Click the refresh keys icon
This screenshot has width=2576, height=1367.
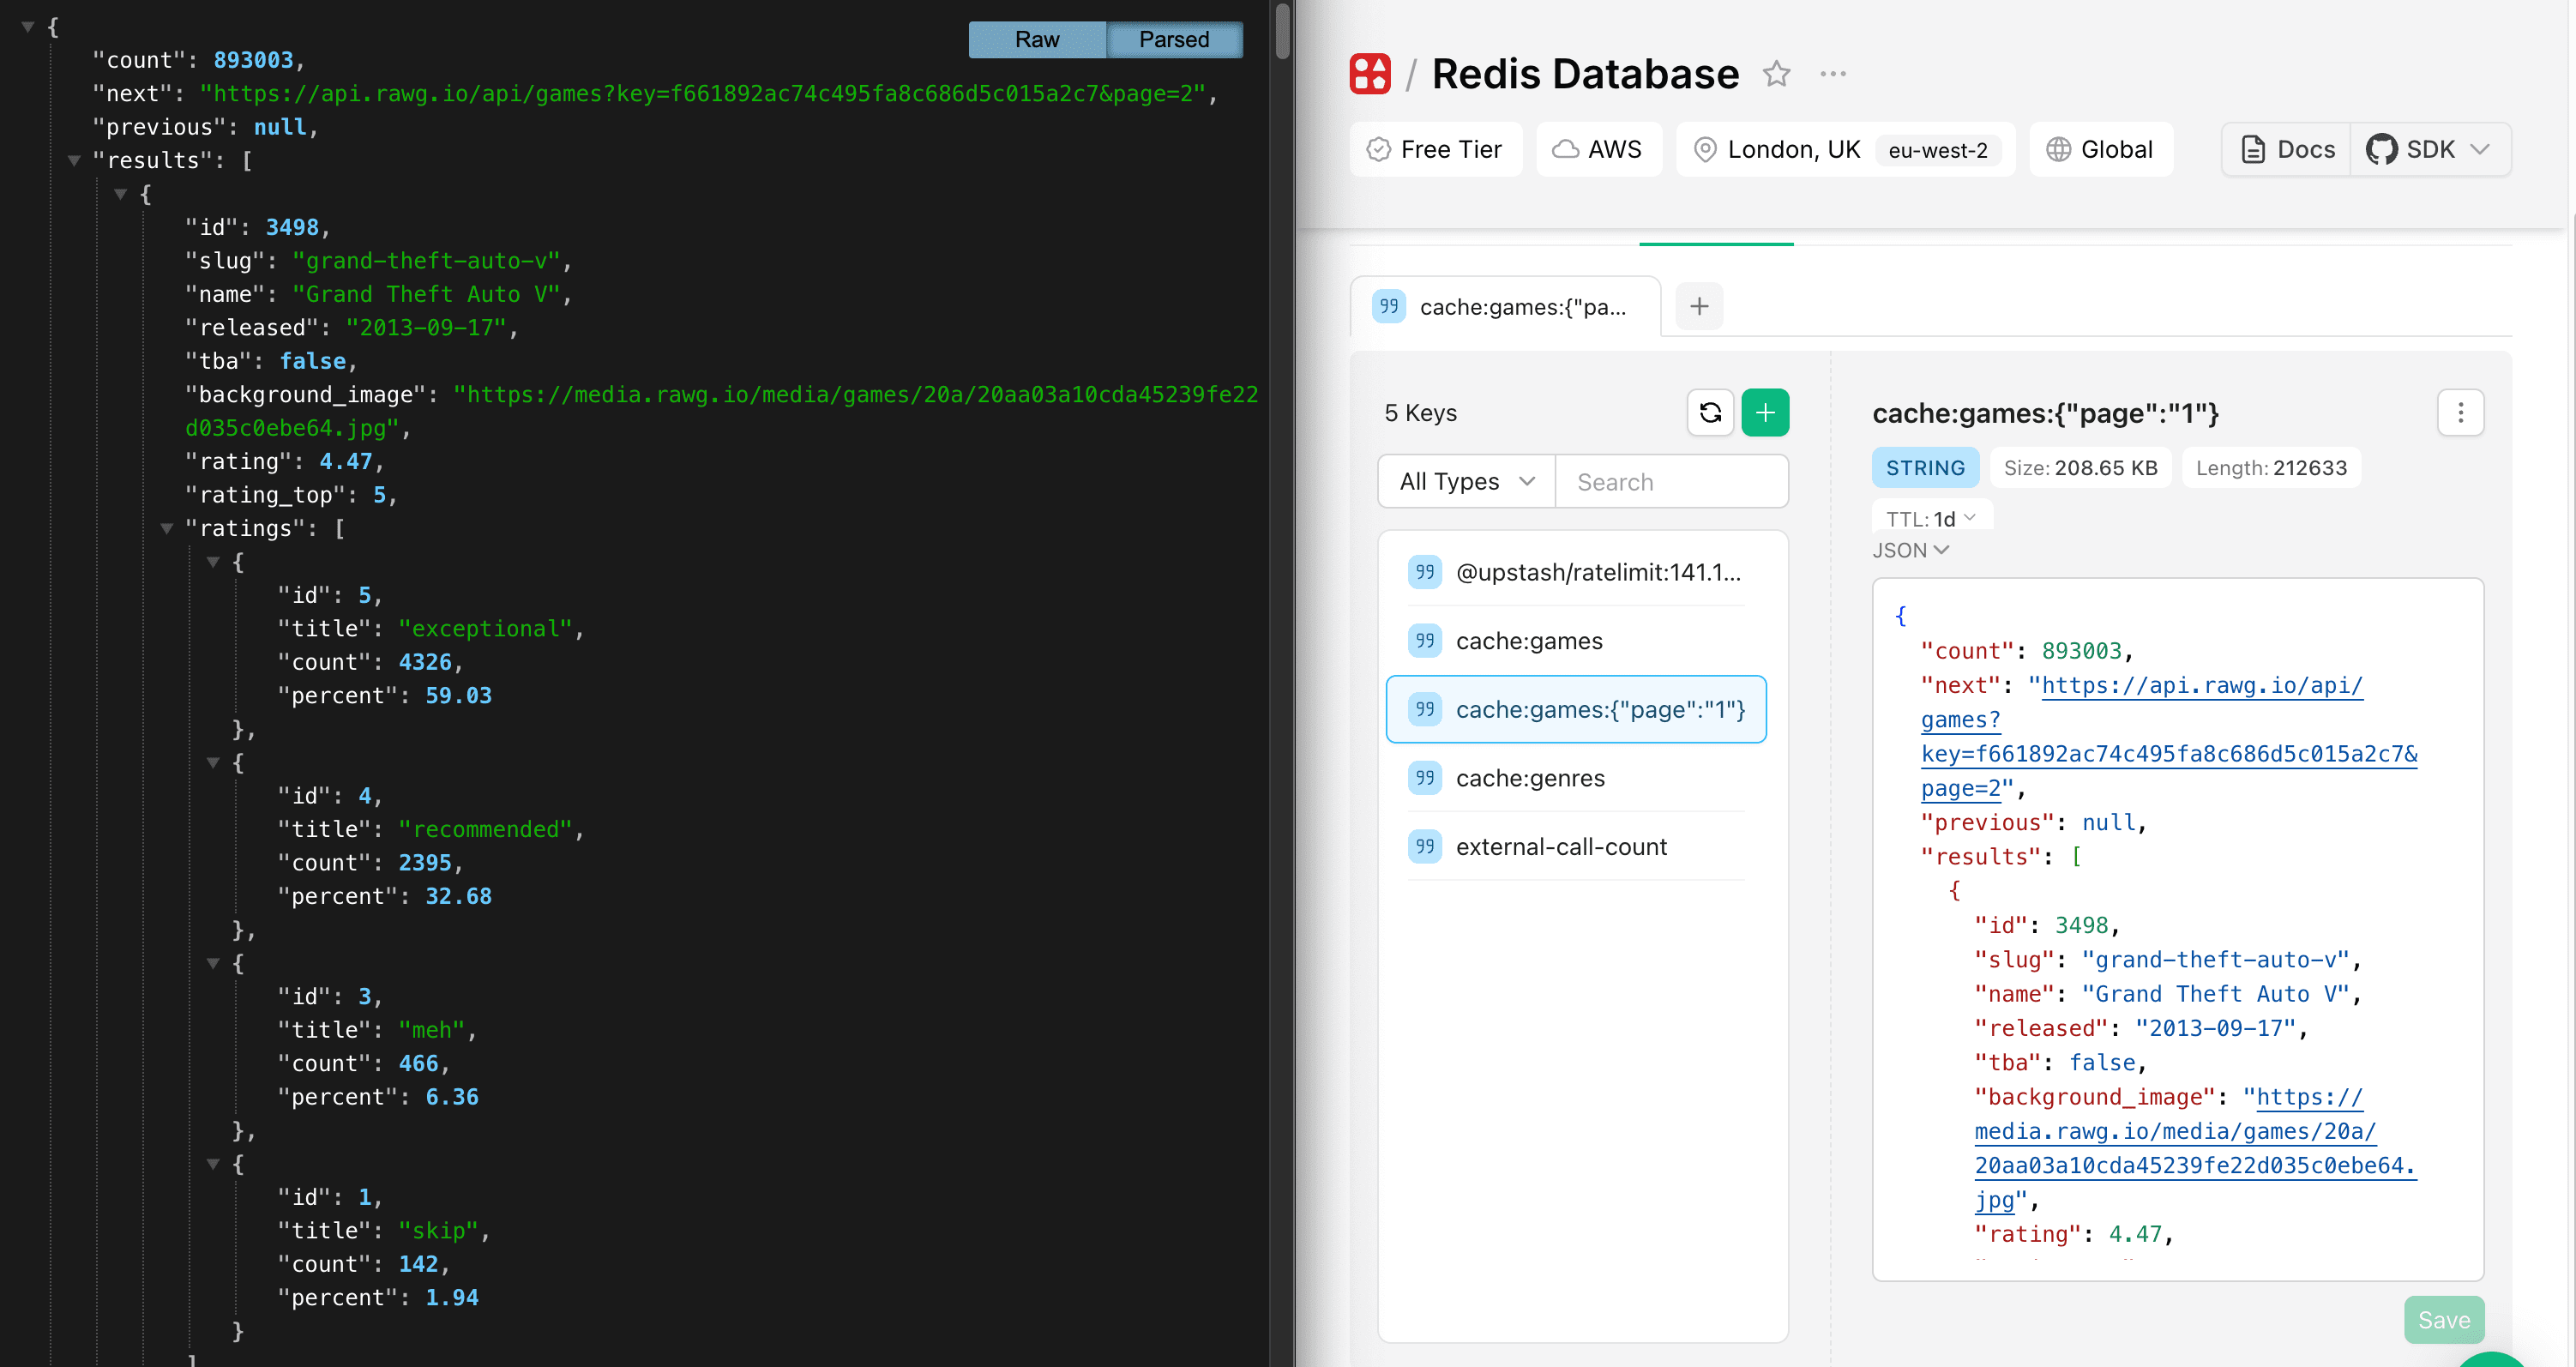point(1710,413)
